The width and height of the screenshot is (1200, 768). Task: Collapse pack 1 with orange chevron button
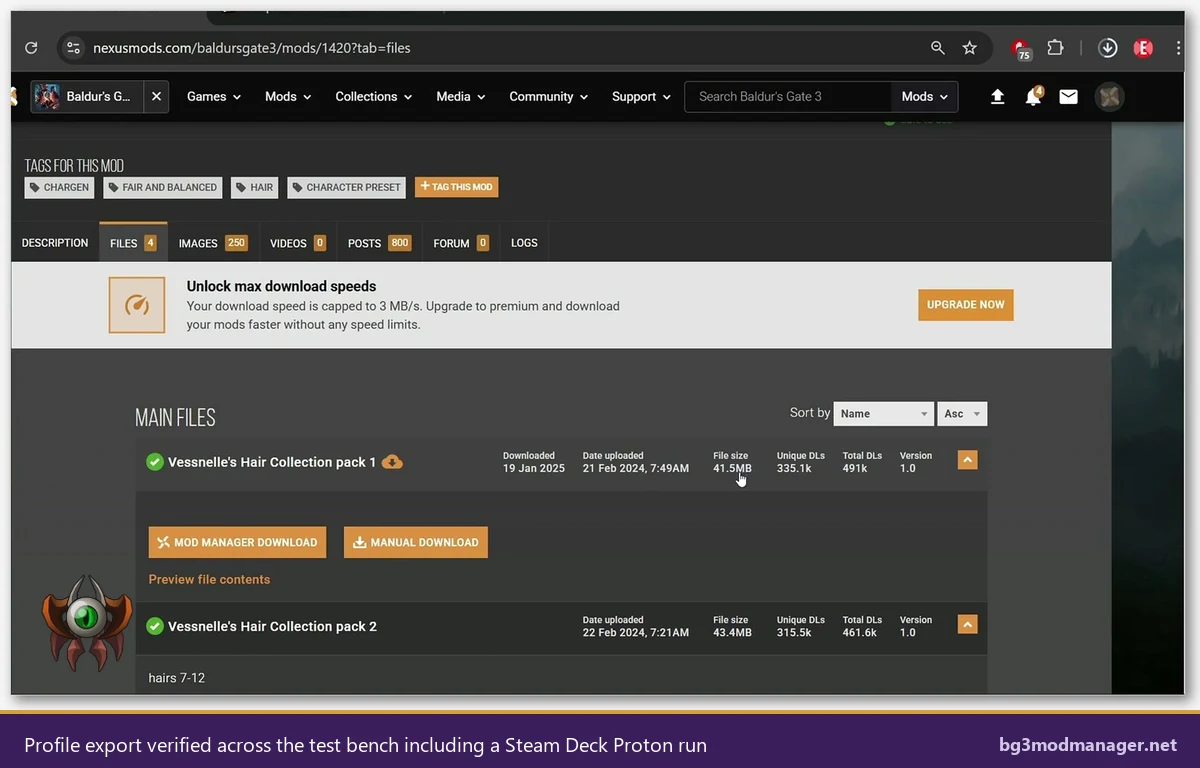click(967, 460)
